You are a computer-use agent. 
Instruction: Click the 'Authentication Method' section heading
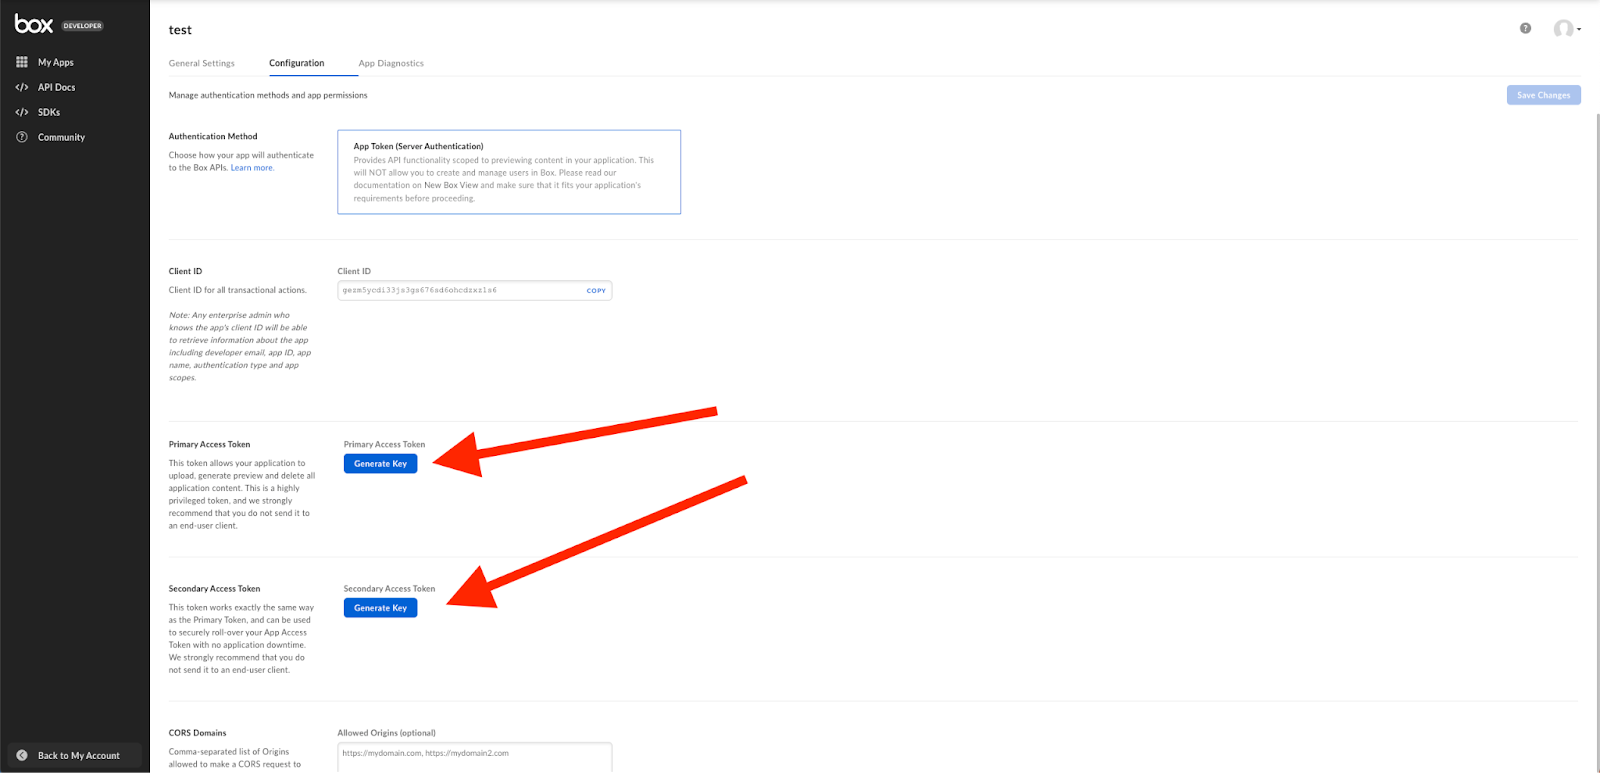[213, 136]
